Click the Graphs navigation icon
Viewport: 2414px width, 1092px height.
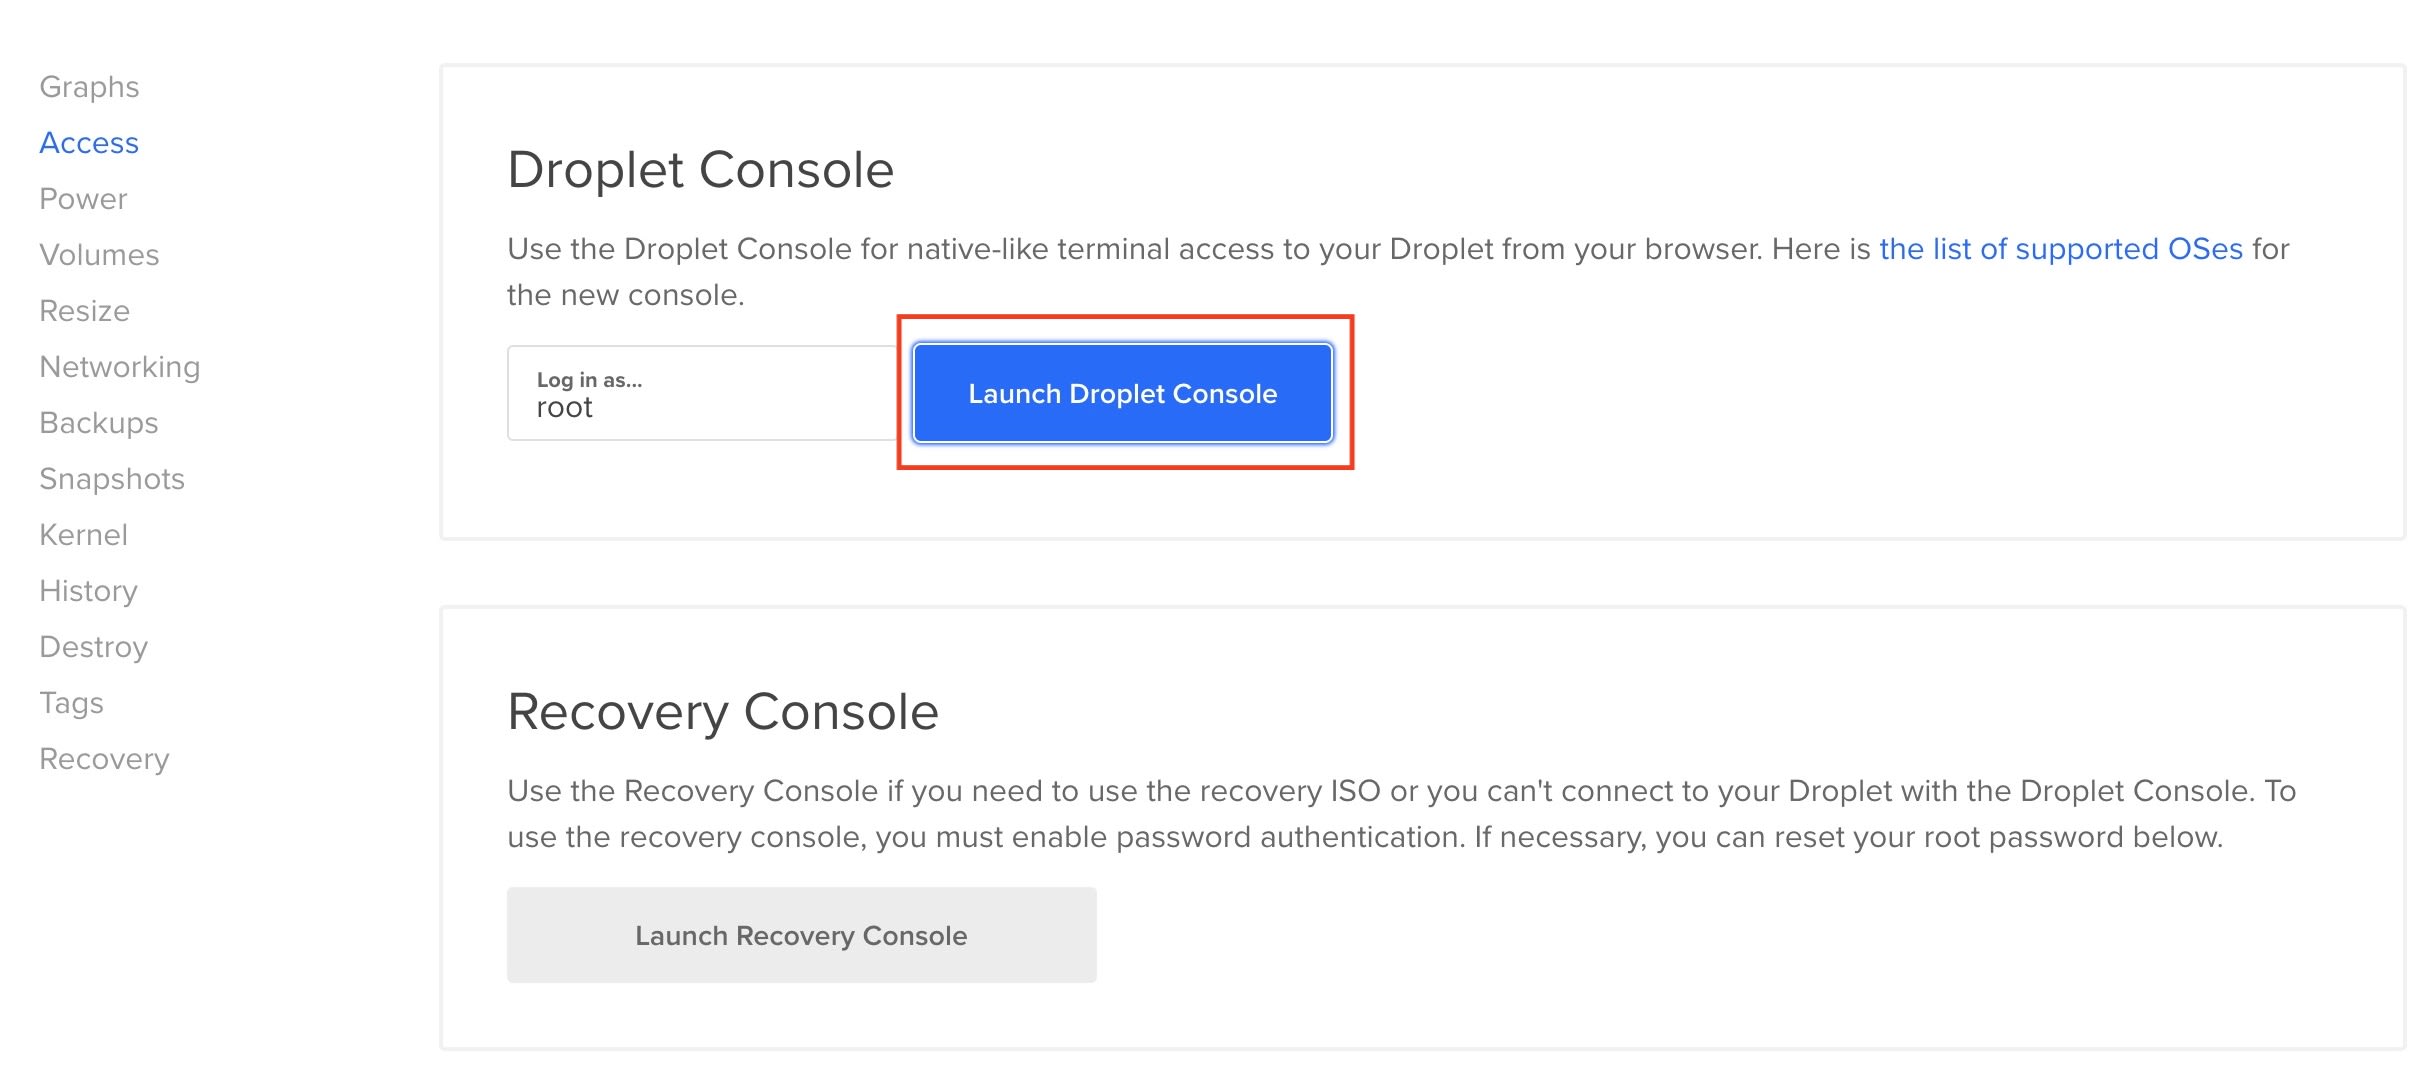(86, 85)
